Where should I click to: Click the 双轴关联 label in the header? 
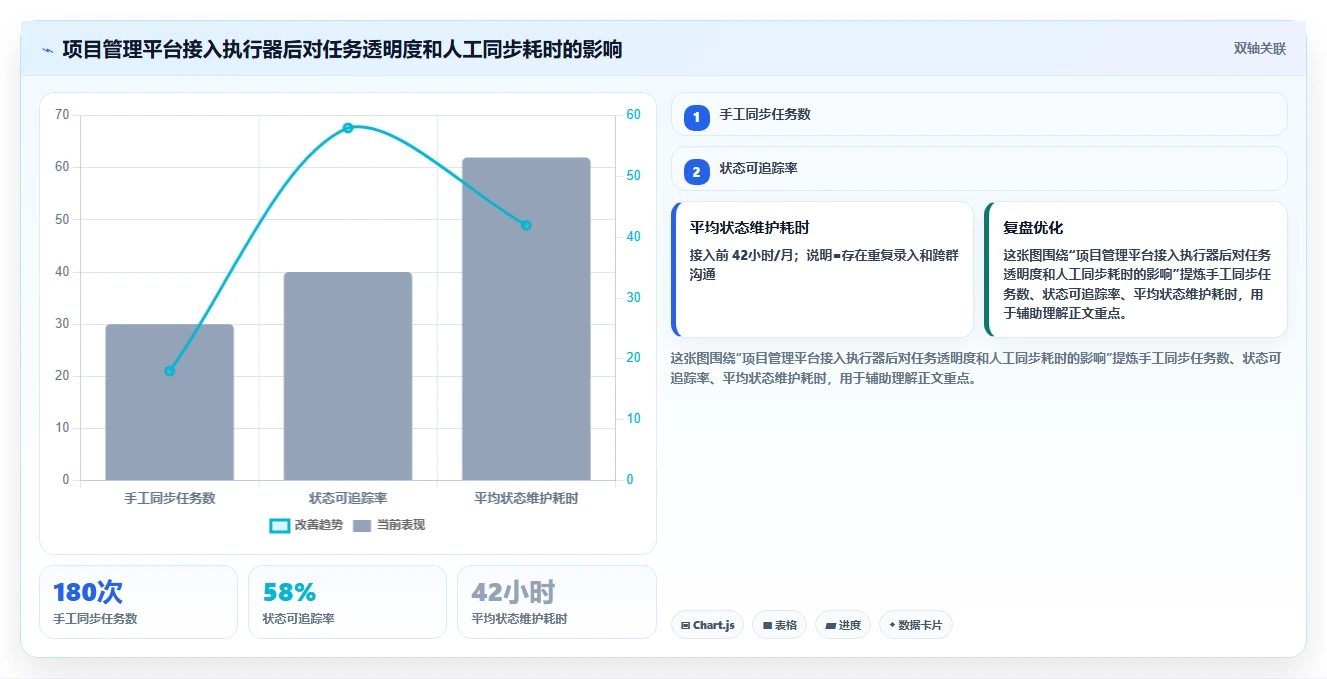[1260, 48]
